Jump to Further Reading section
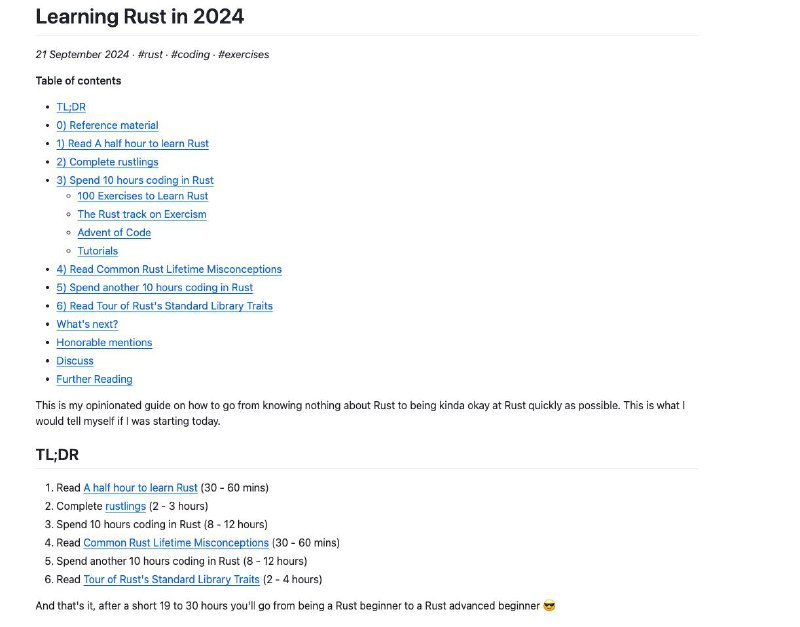The width and height of the screenshot is (800, 627). coord(94,380)
